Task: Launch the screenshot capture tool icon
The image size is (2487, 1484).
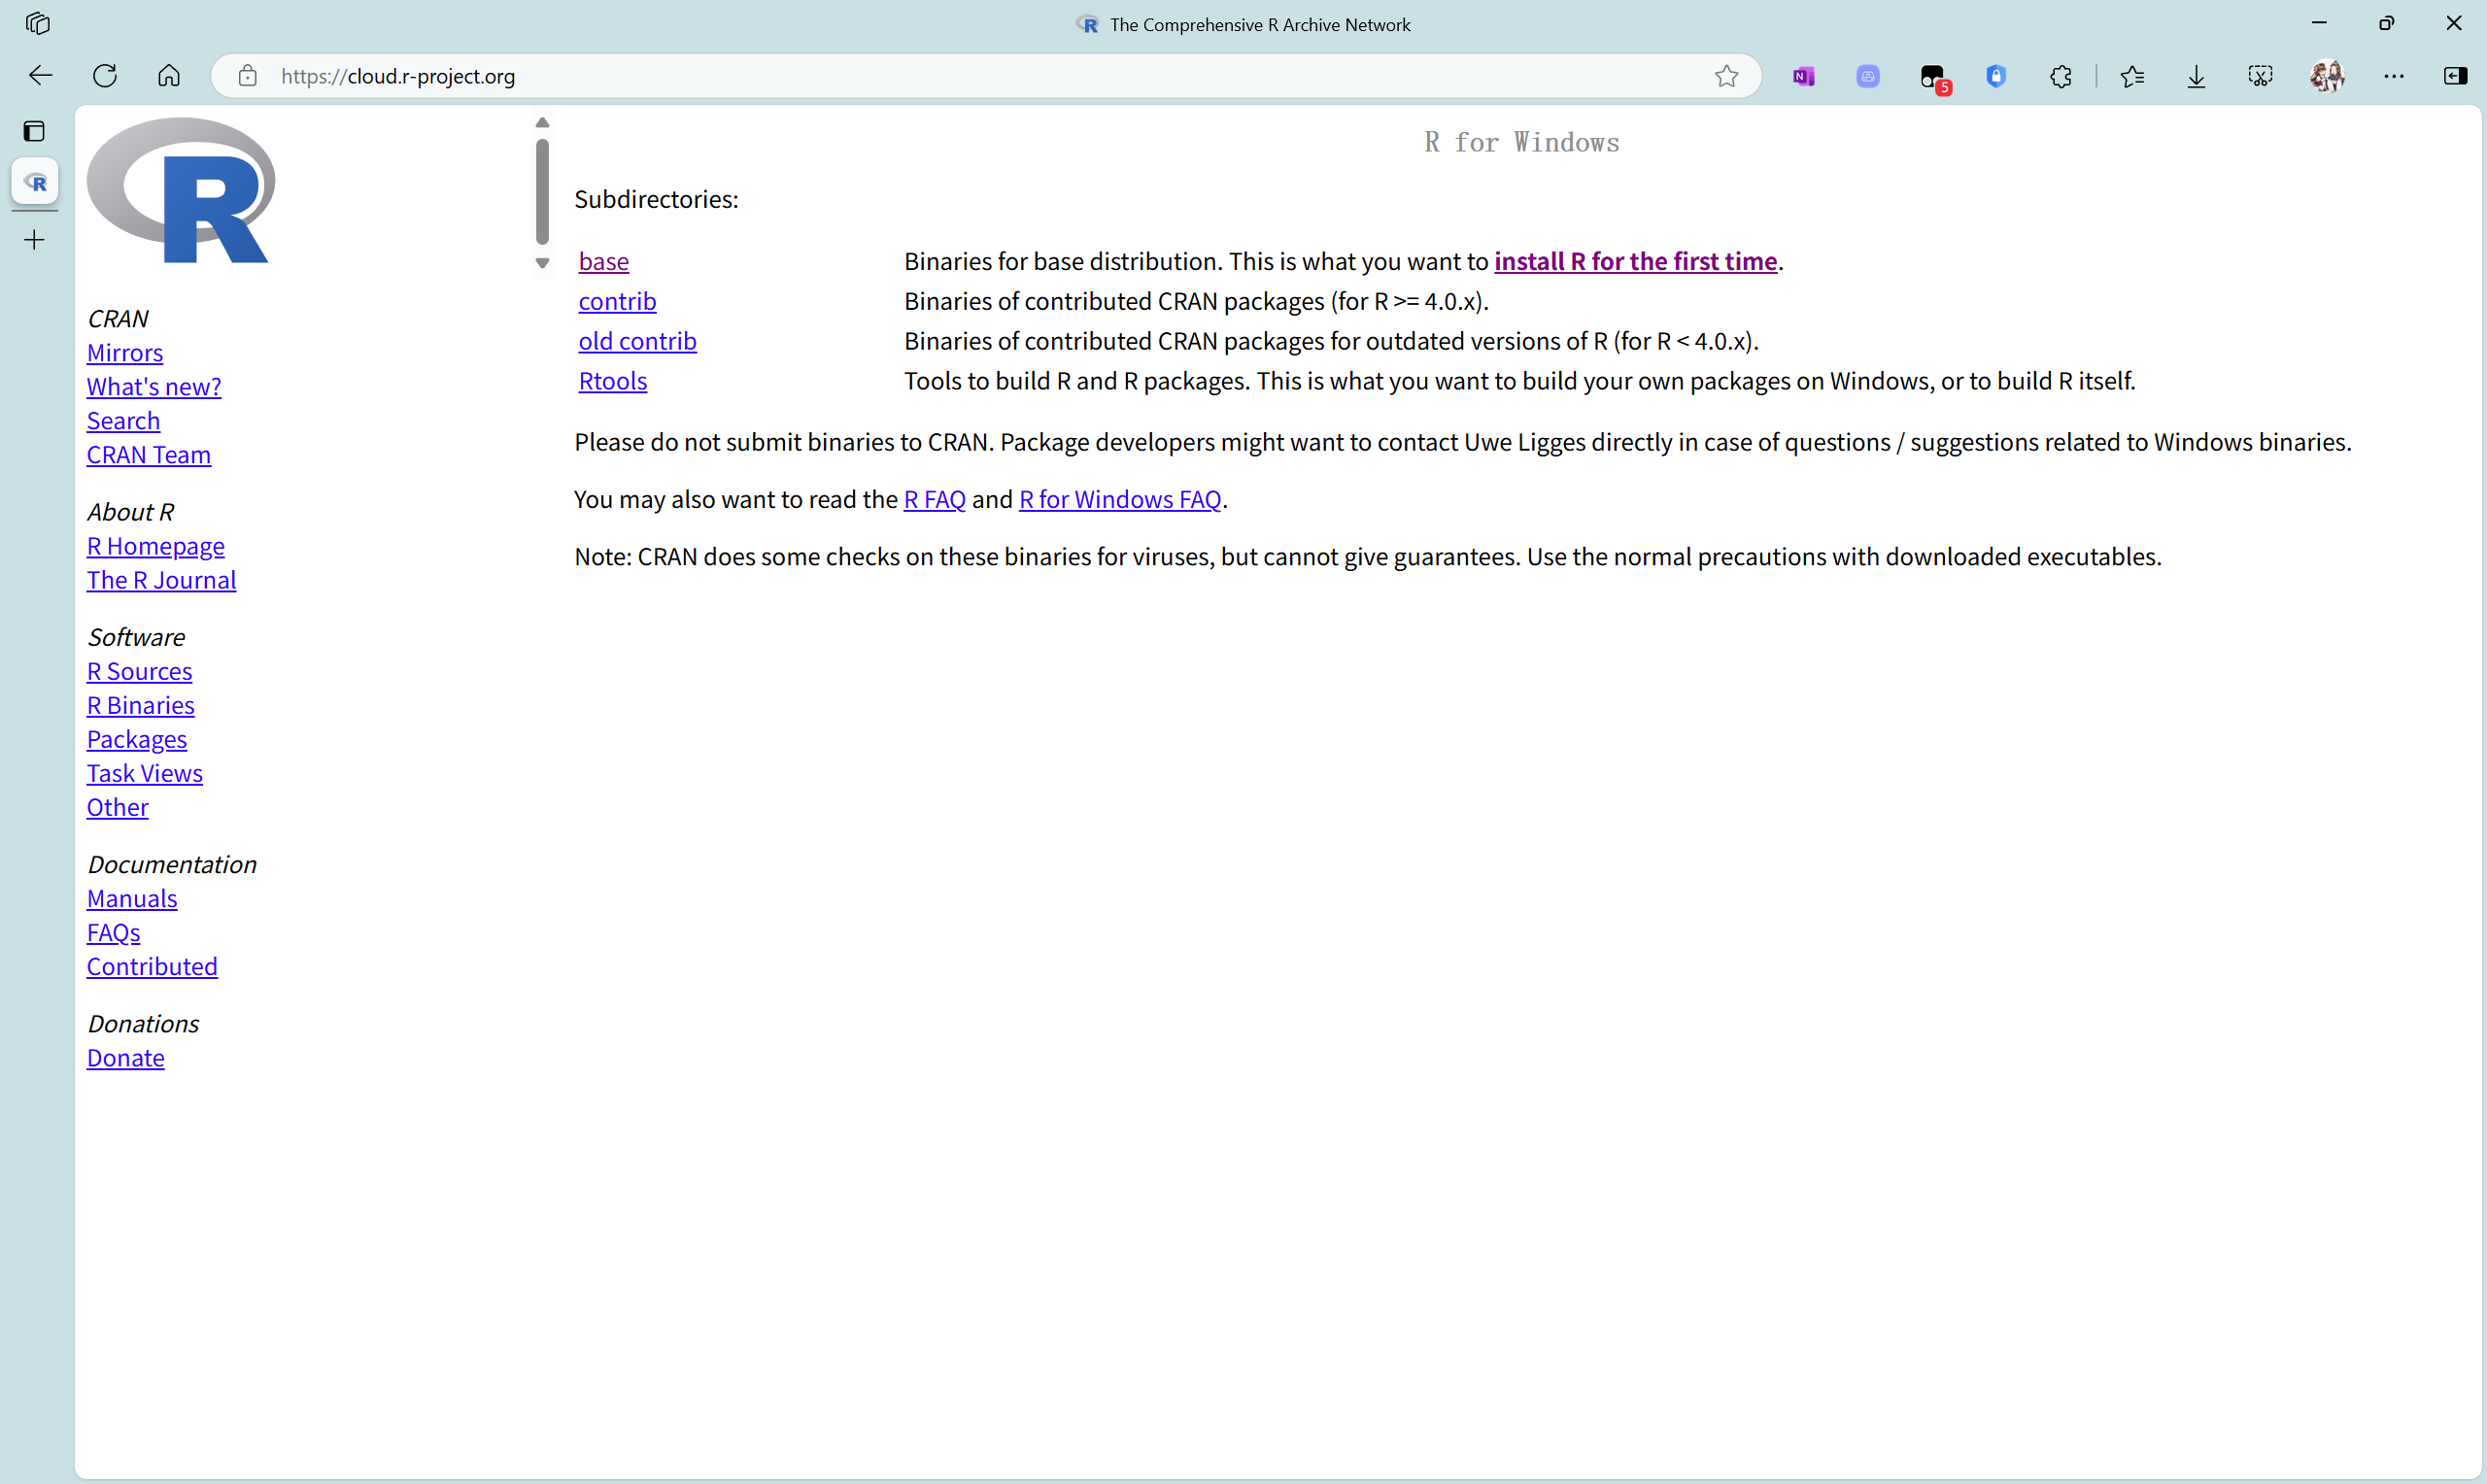Action: pyautogui.click(x=2260, y=76)
